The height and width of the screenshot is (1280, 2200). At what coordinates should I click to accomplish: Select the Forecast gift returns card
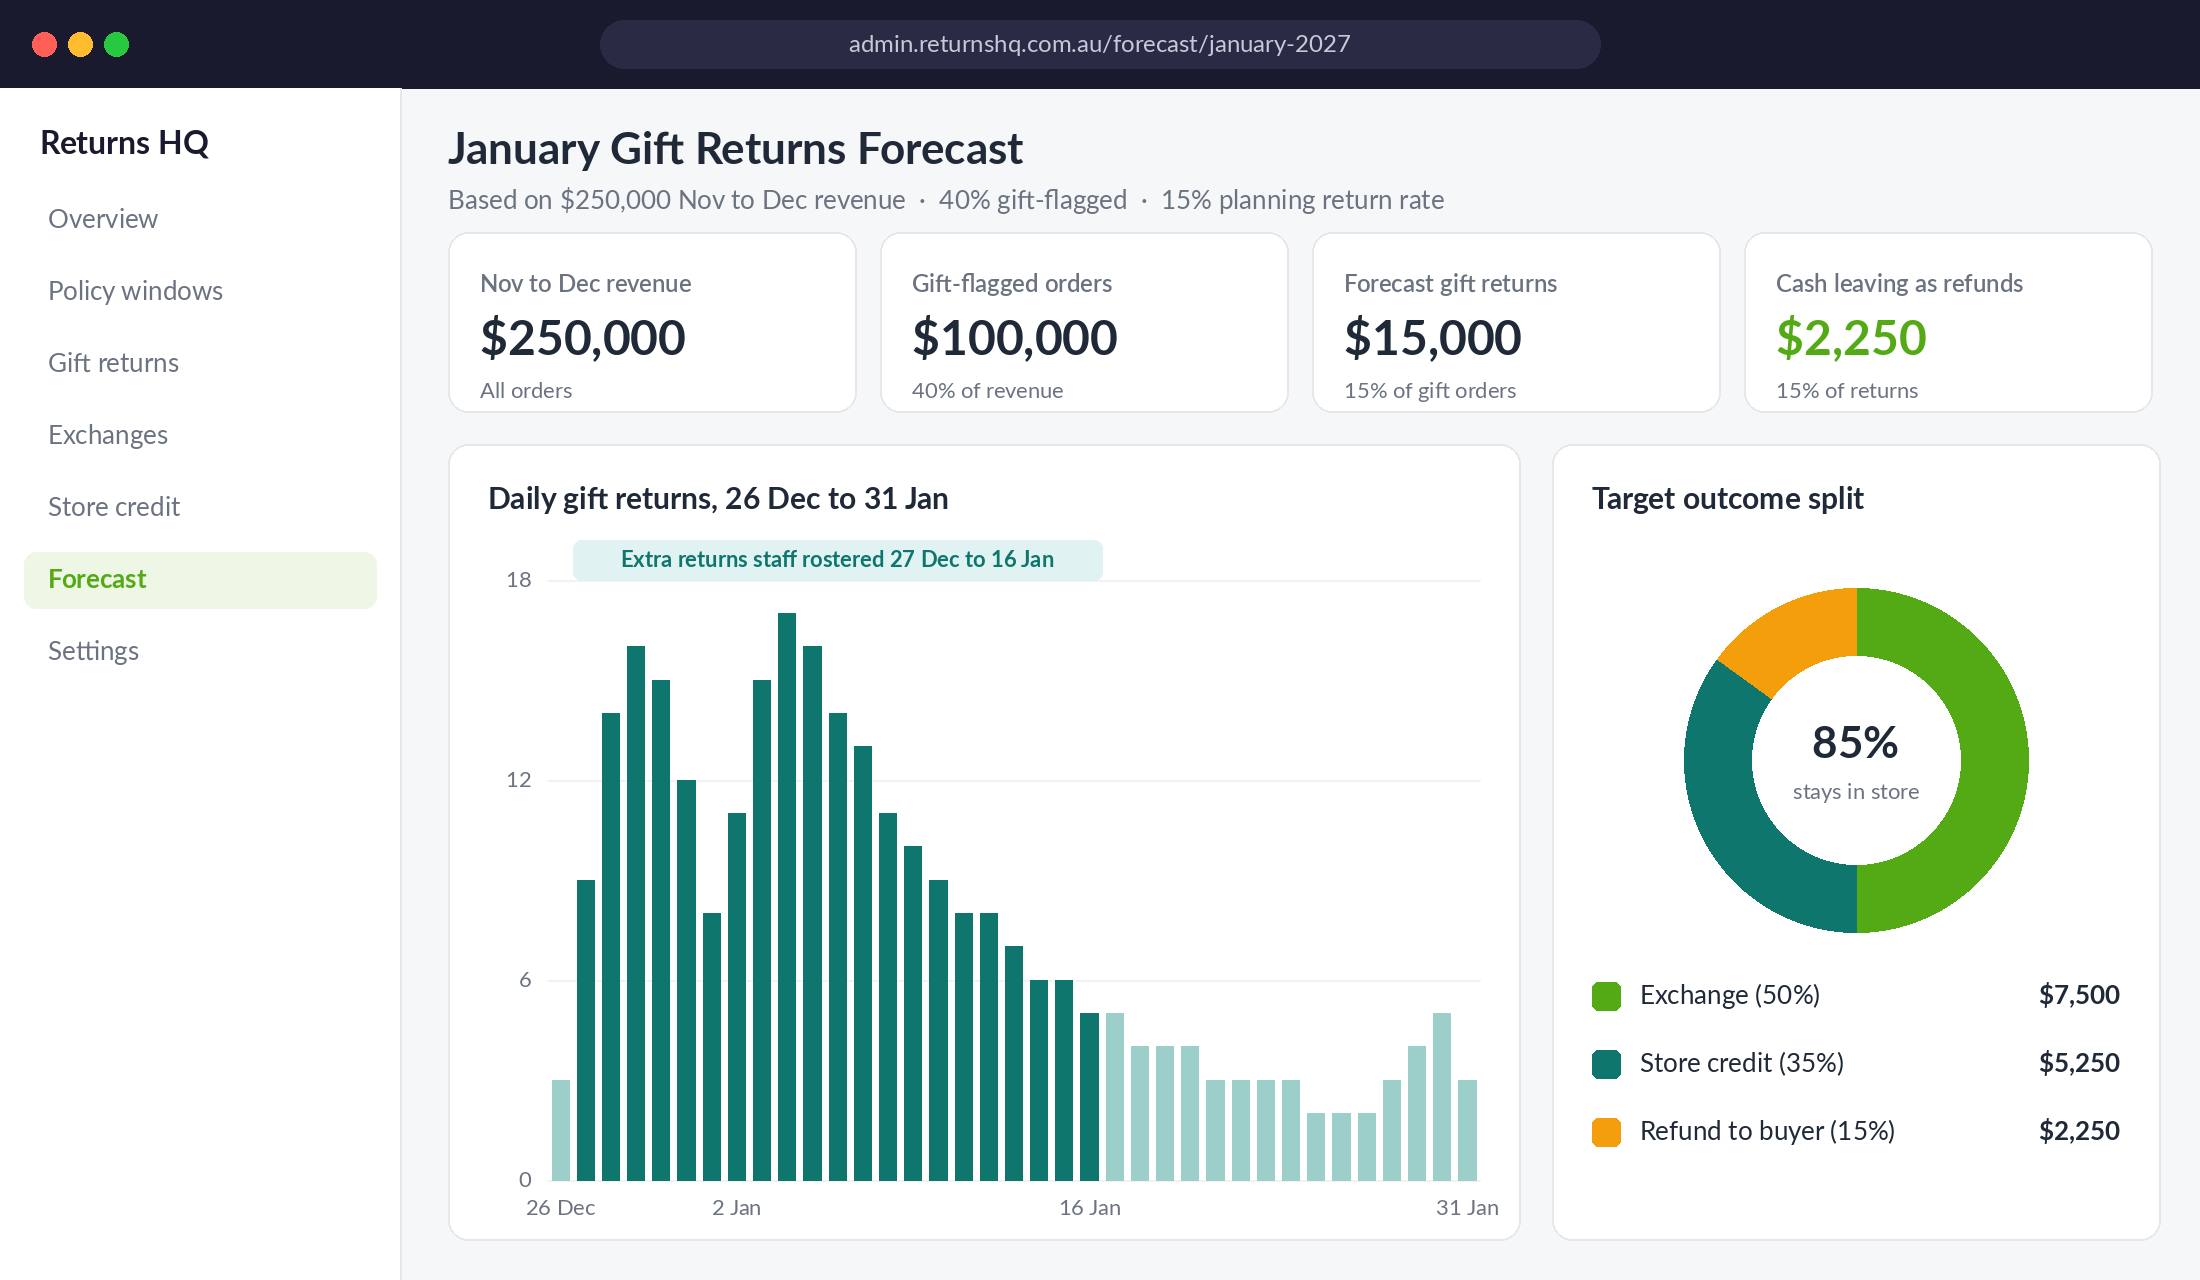1516,323
